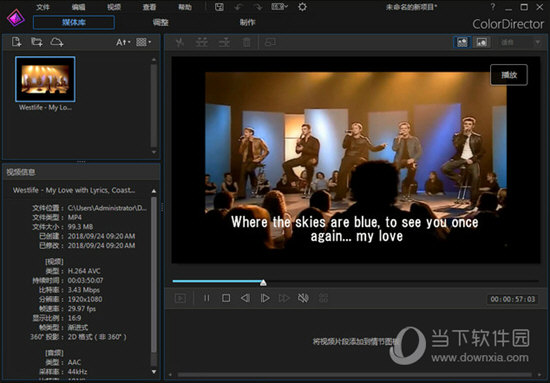Click the video preview image

pyautogui.click(x=356, y=160)
